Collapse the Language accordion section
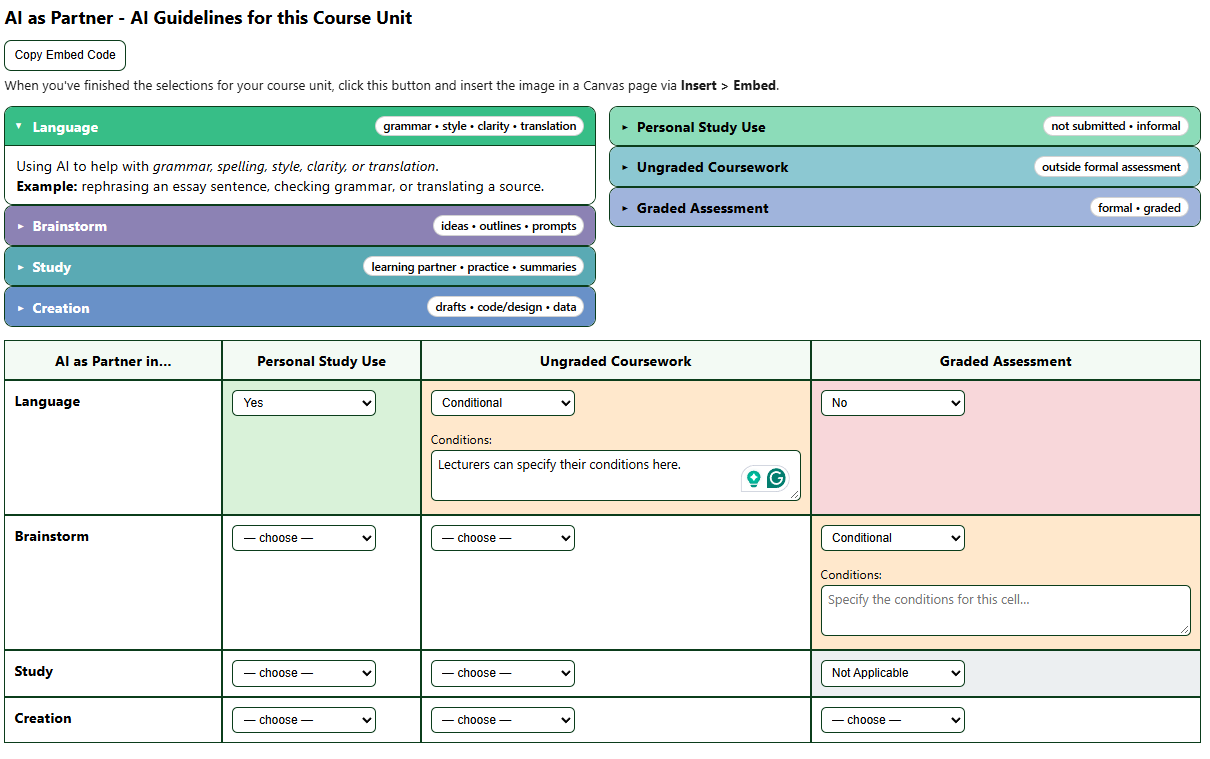 tap(300, 127)
